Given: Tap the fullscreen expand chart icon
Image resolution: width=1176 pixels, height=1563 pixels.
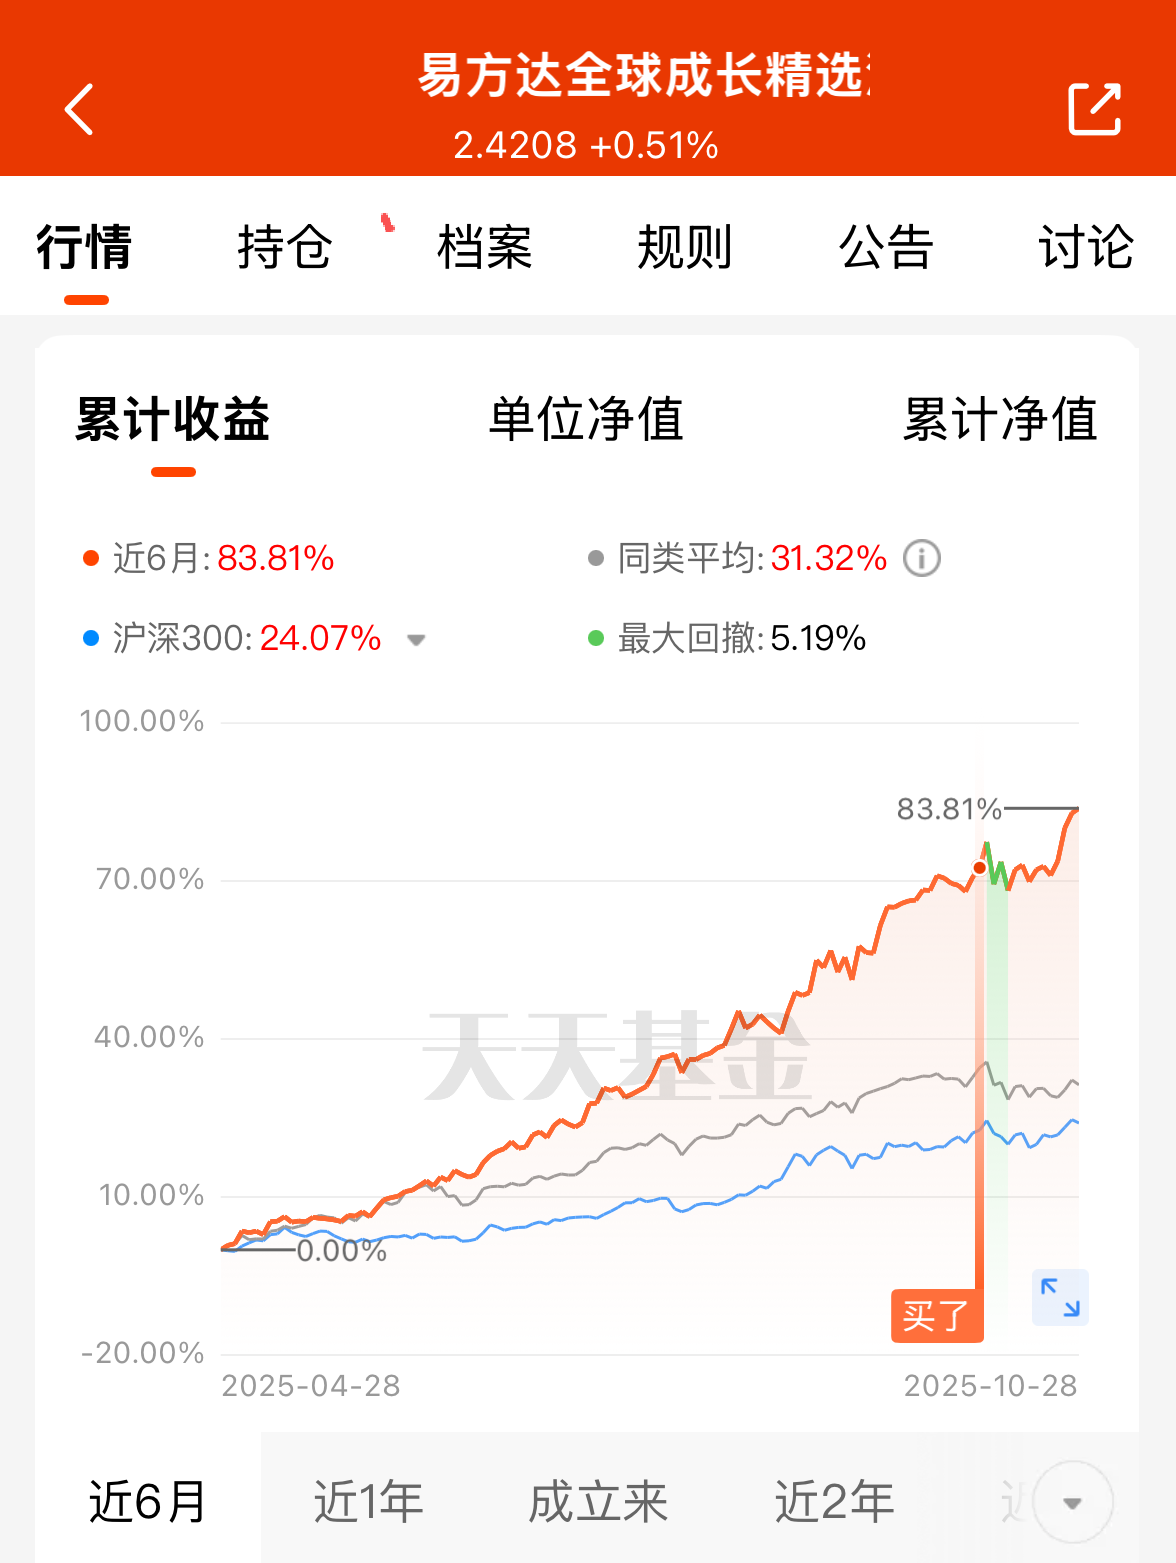Looking at the screenshot, I should point(1060,1298).
